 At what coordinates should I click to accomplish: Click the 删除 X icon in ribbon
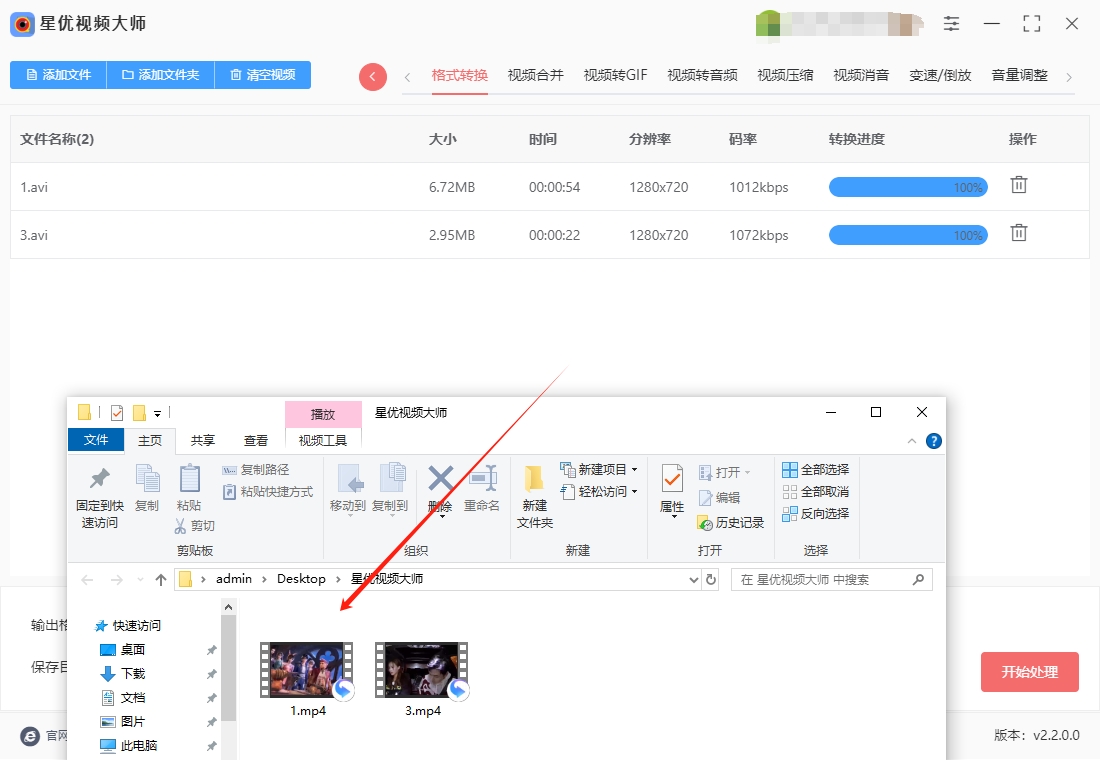[441, 479]
